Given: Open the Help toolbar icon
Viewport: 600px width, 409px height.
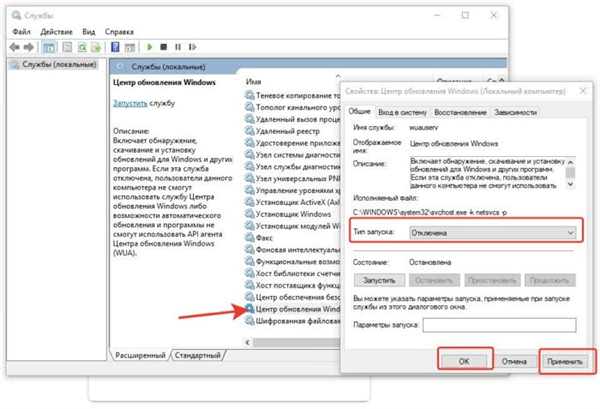Looking at the screenshot, I should point(115,47).
